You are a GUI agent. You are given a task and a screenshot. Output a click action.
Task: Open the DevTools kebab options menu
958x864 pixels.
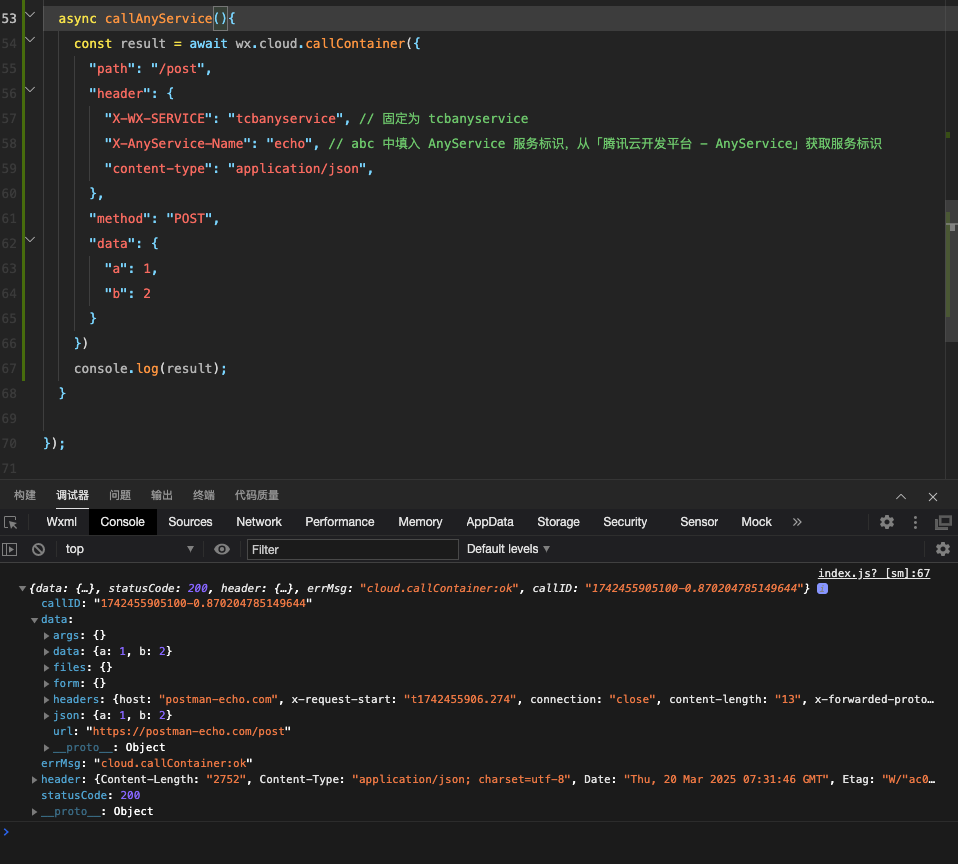coord(915,522)
